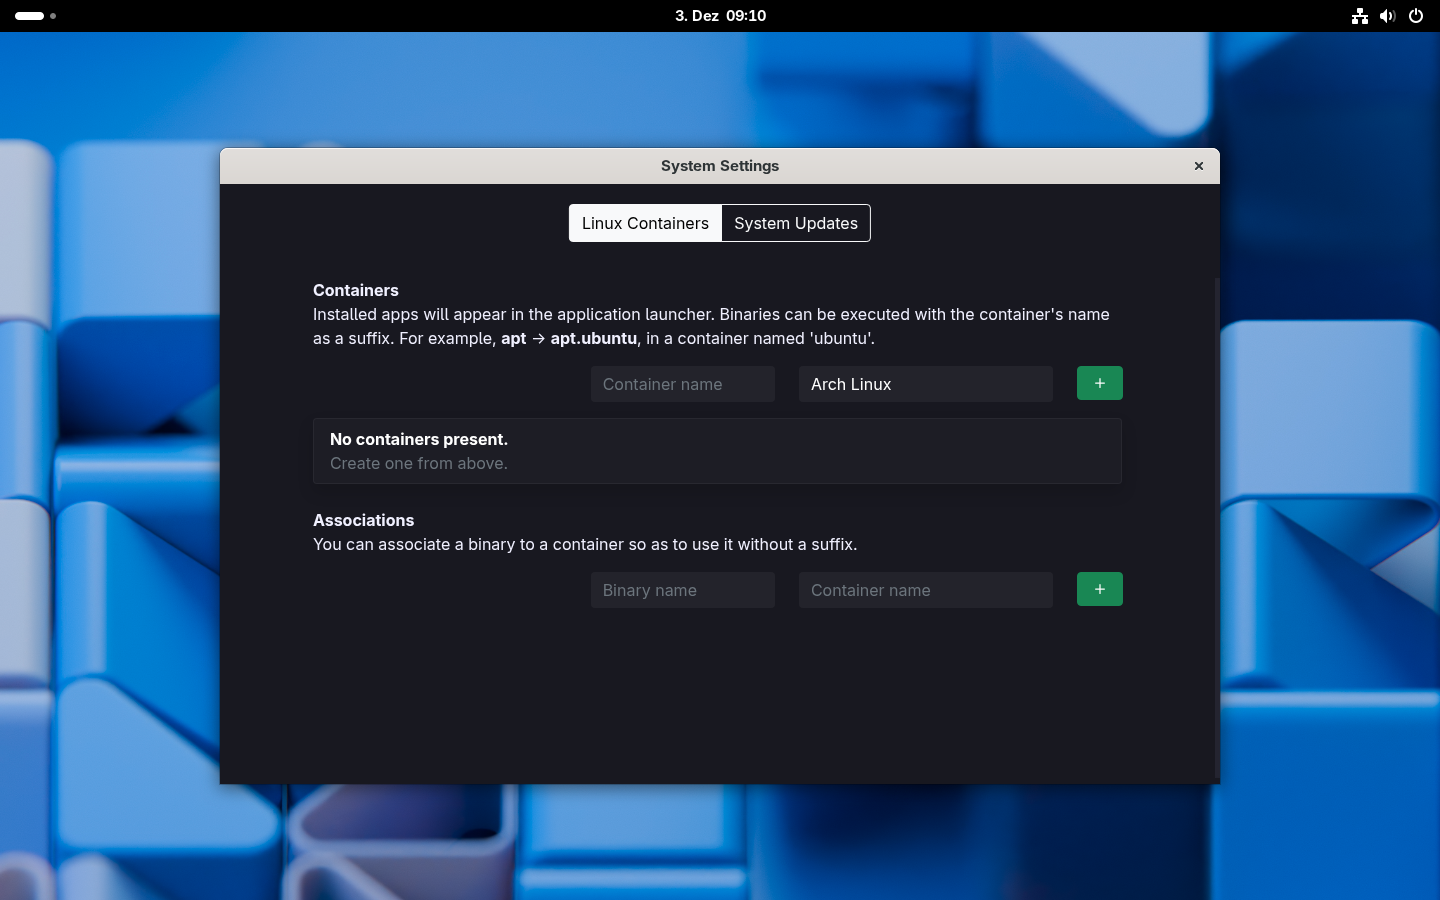Click the Activities workspace indicator pill

click(x=30, y=16)
